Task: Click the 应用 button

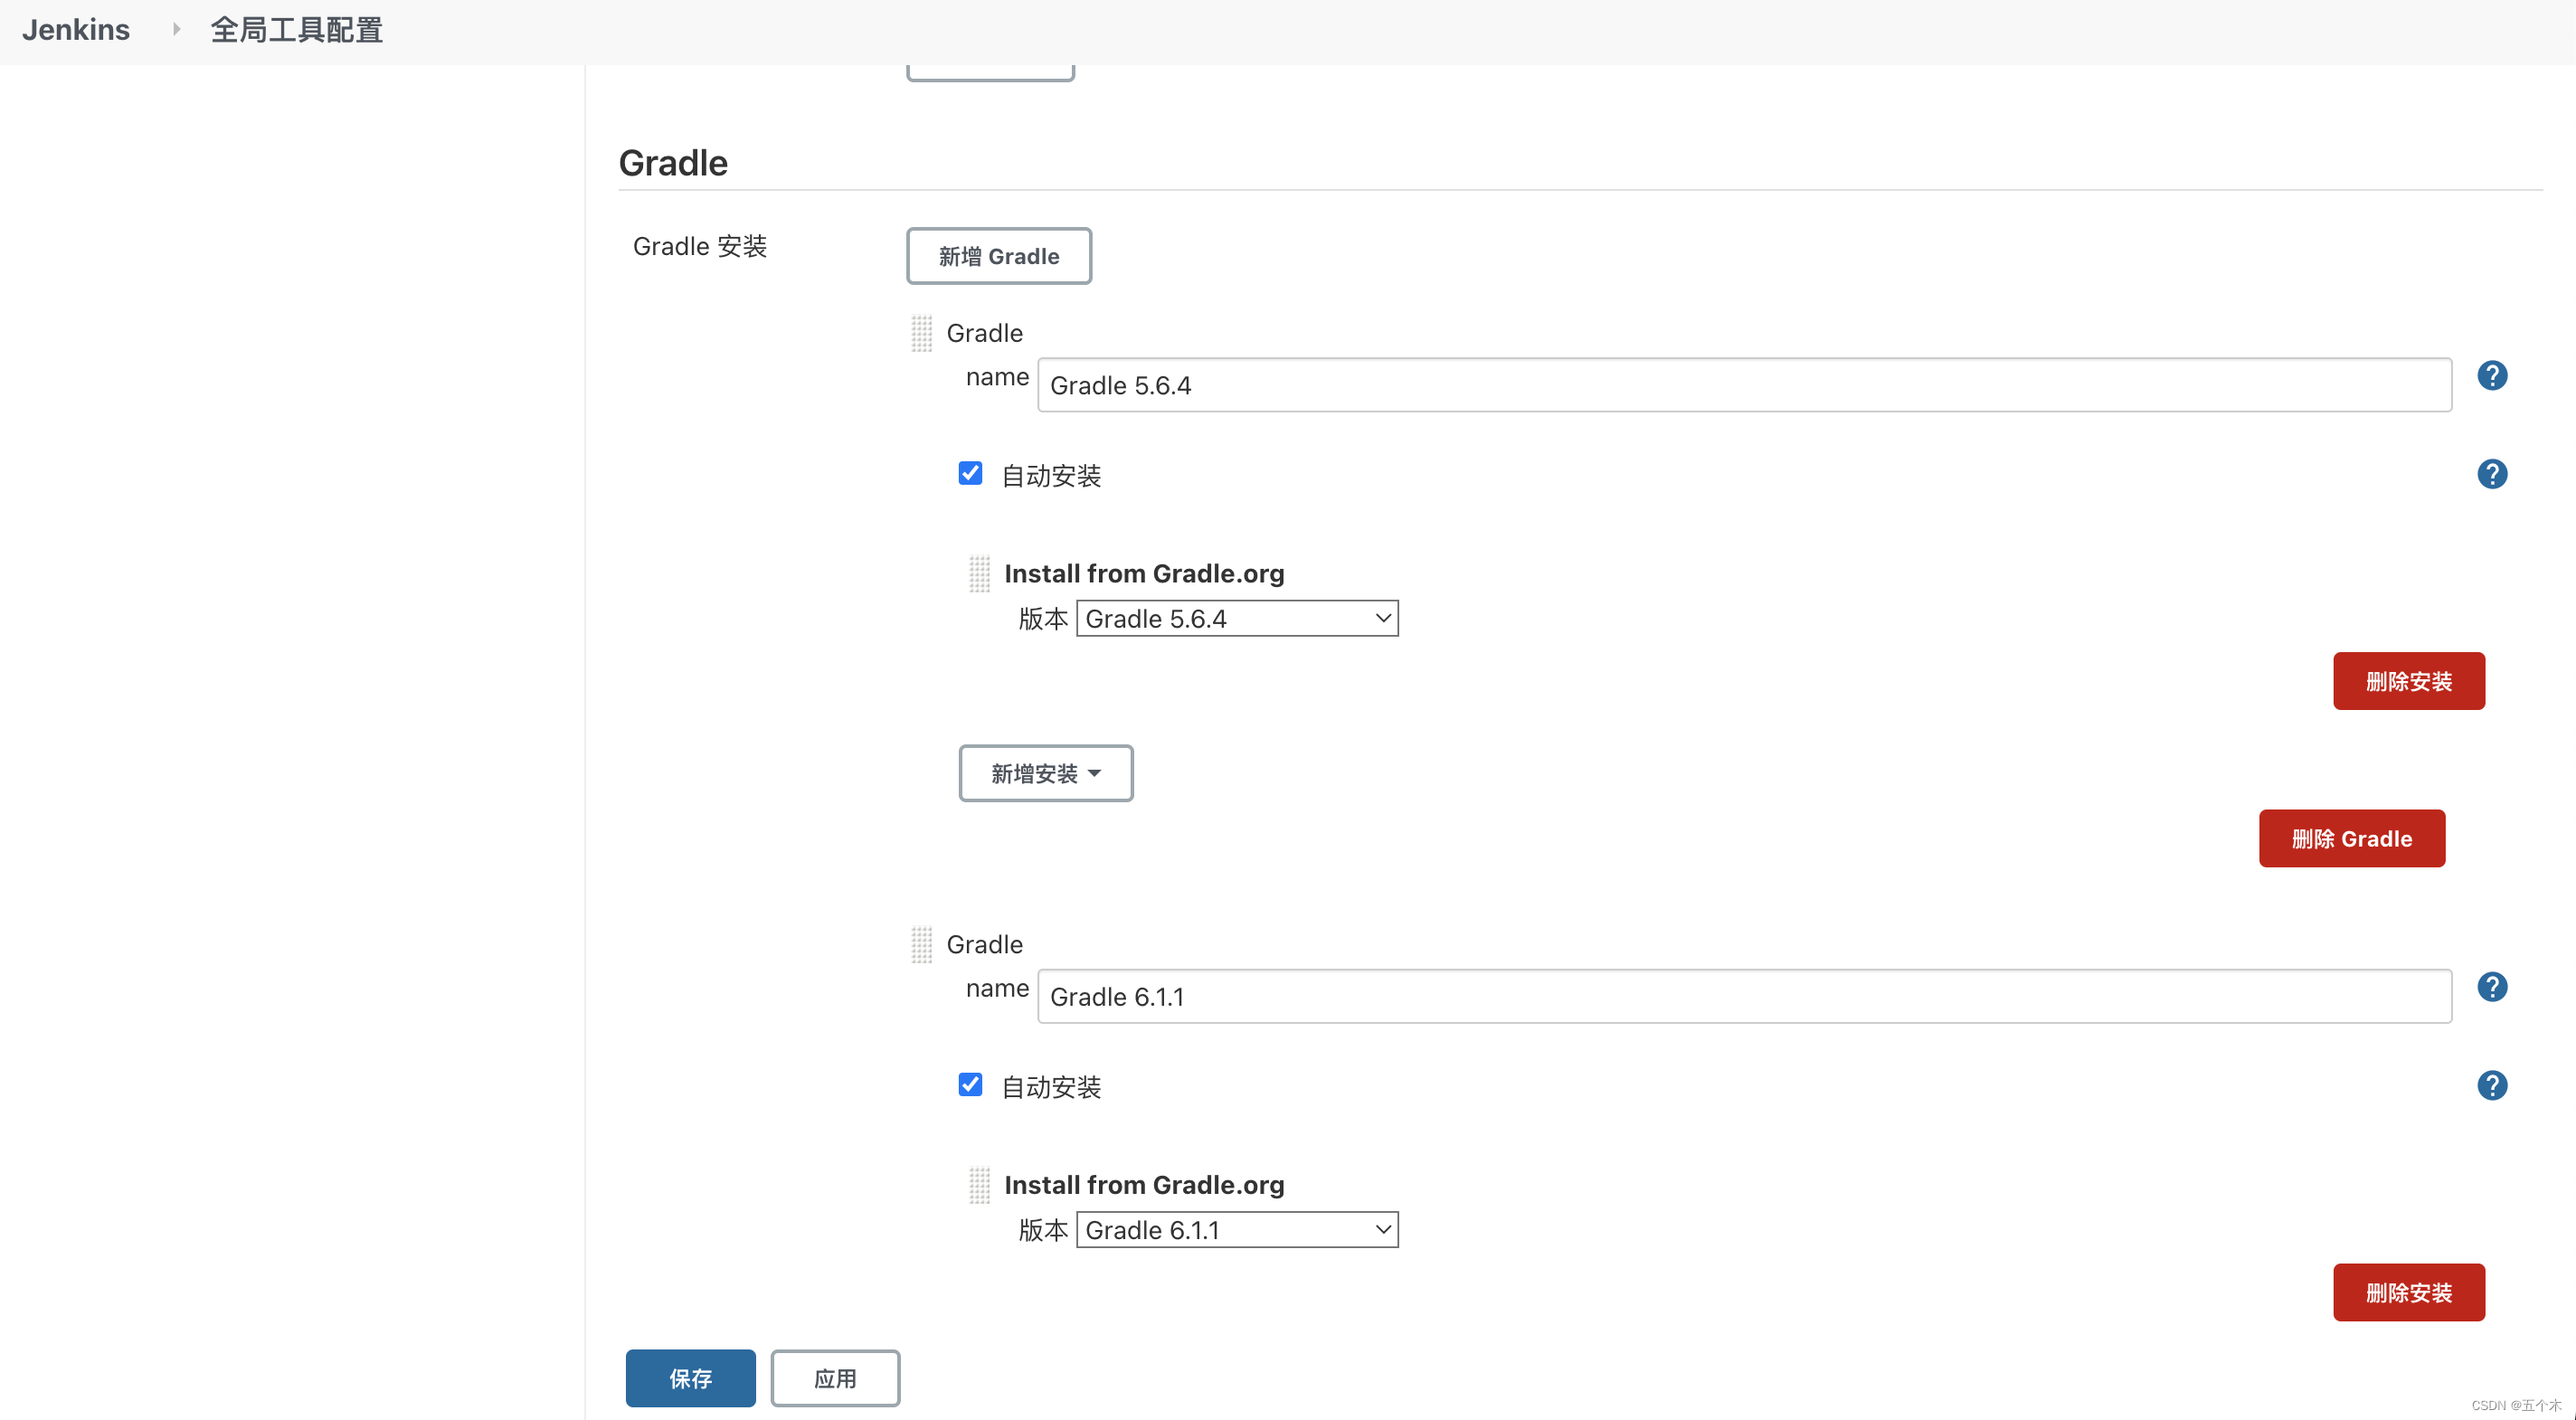Action: pyautogui.click(x=835, y=1378)
